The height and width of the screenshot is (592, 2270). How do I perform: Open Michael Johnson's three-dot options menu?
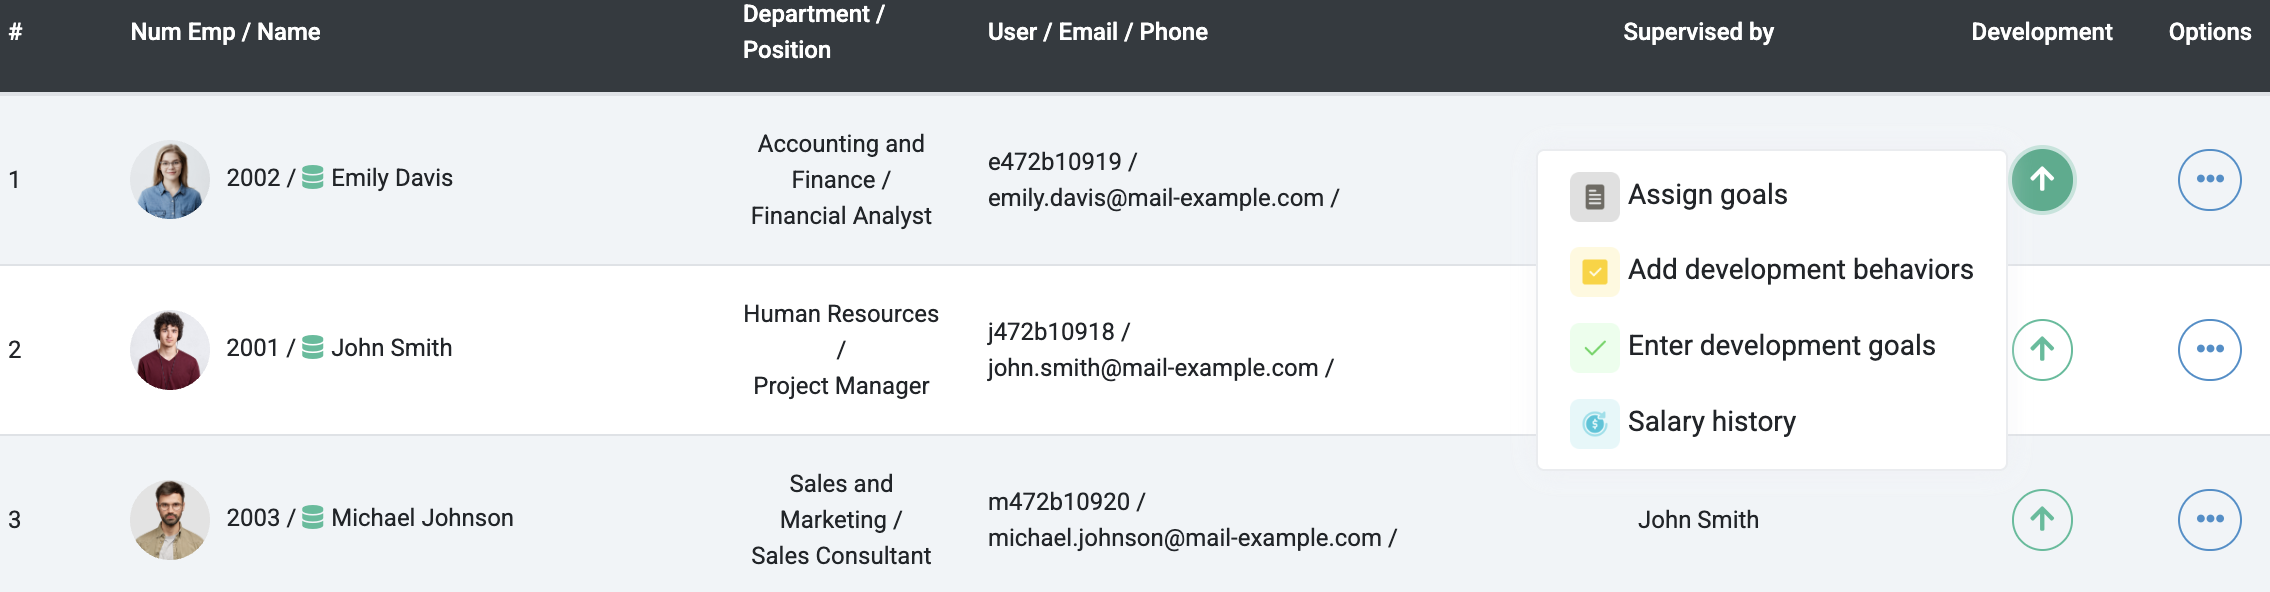click(2210, 520)
